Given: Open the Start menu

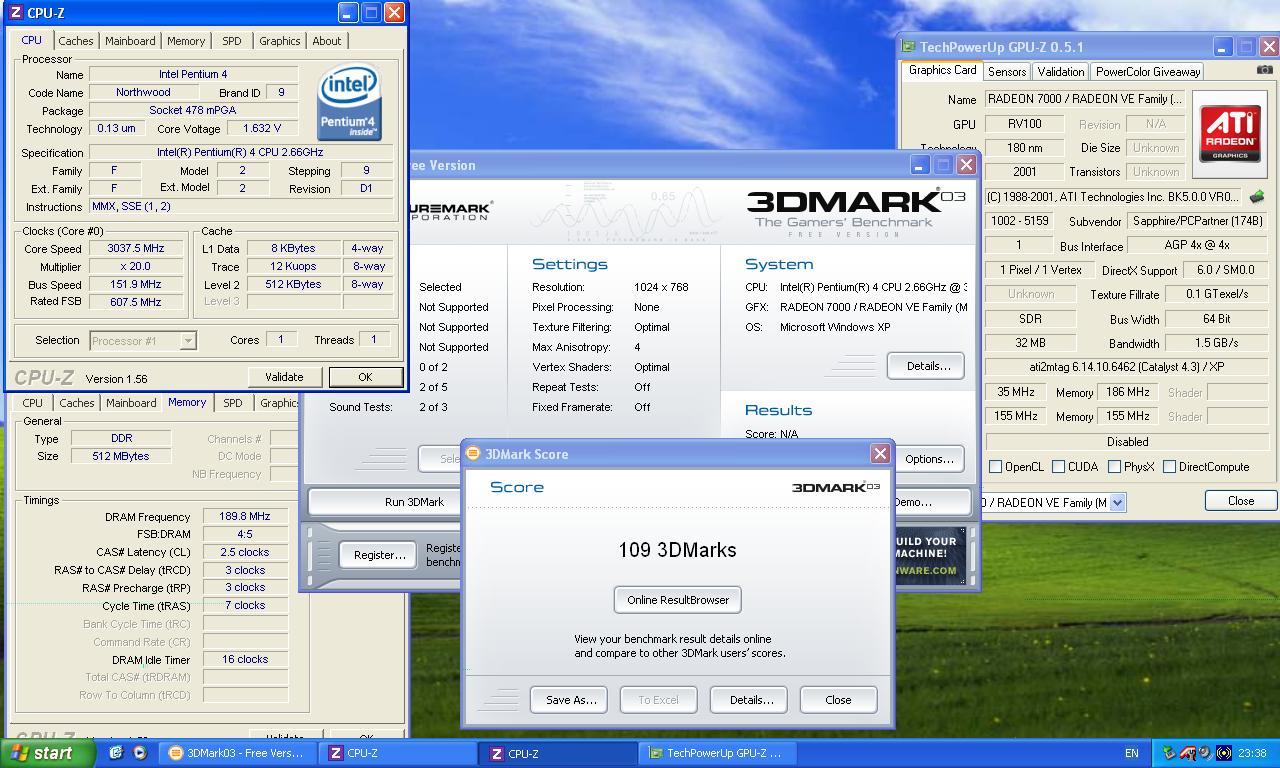Looking at the screenshot, I should [47, 753].
